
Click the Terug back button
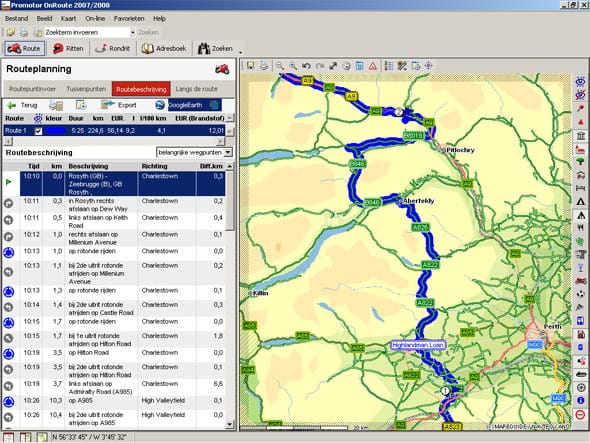pyautogui.click(x=23, y=105)
